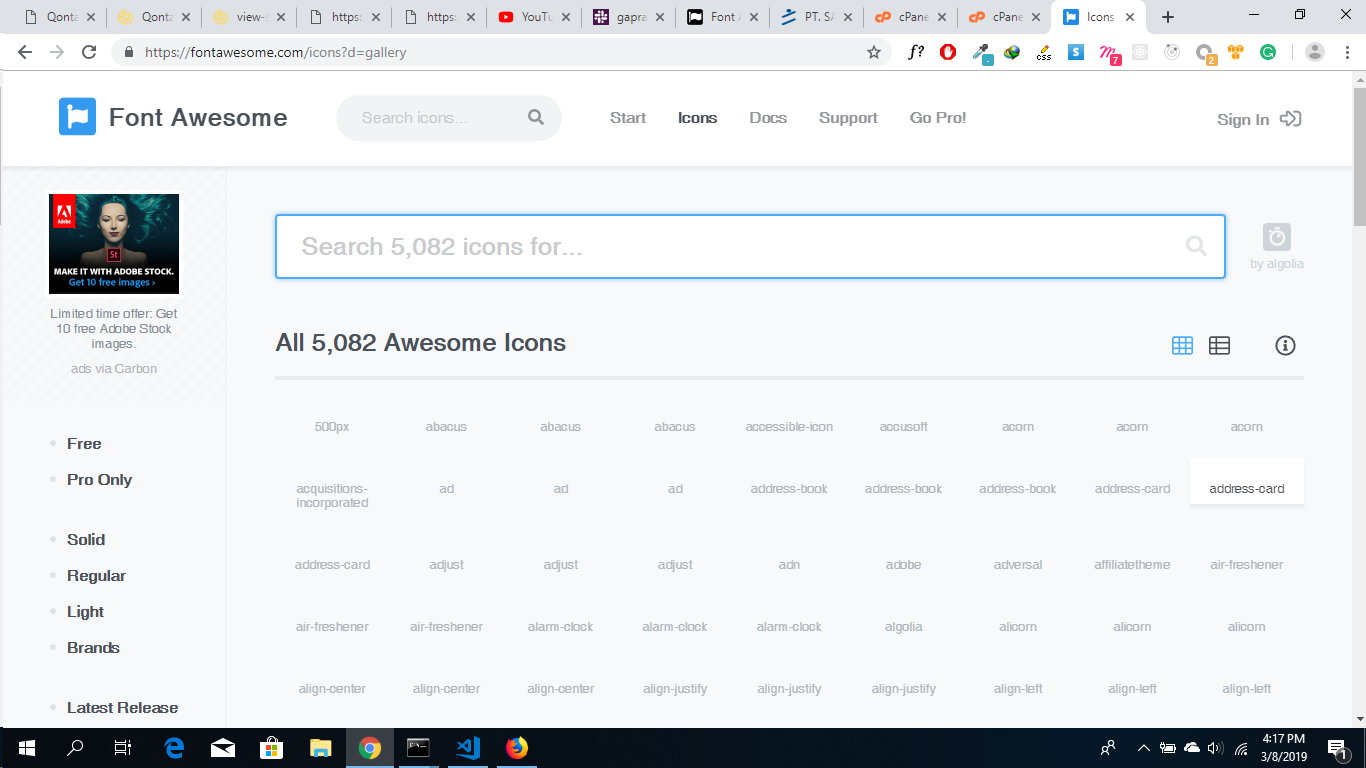Viewport: 1366px width, 768px height.
Task: Switch to grid view layout
Action: click(1182, 345)
